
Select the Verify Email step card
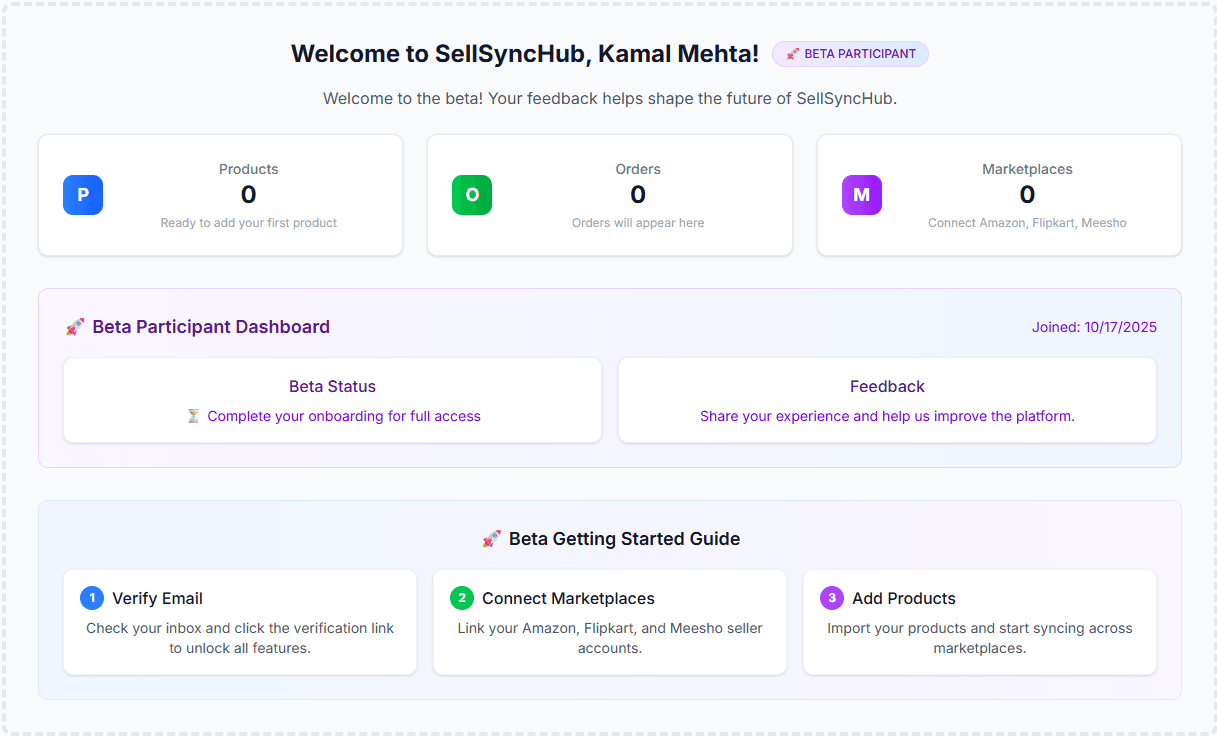[240, 622]
